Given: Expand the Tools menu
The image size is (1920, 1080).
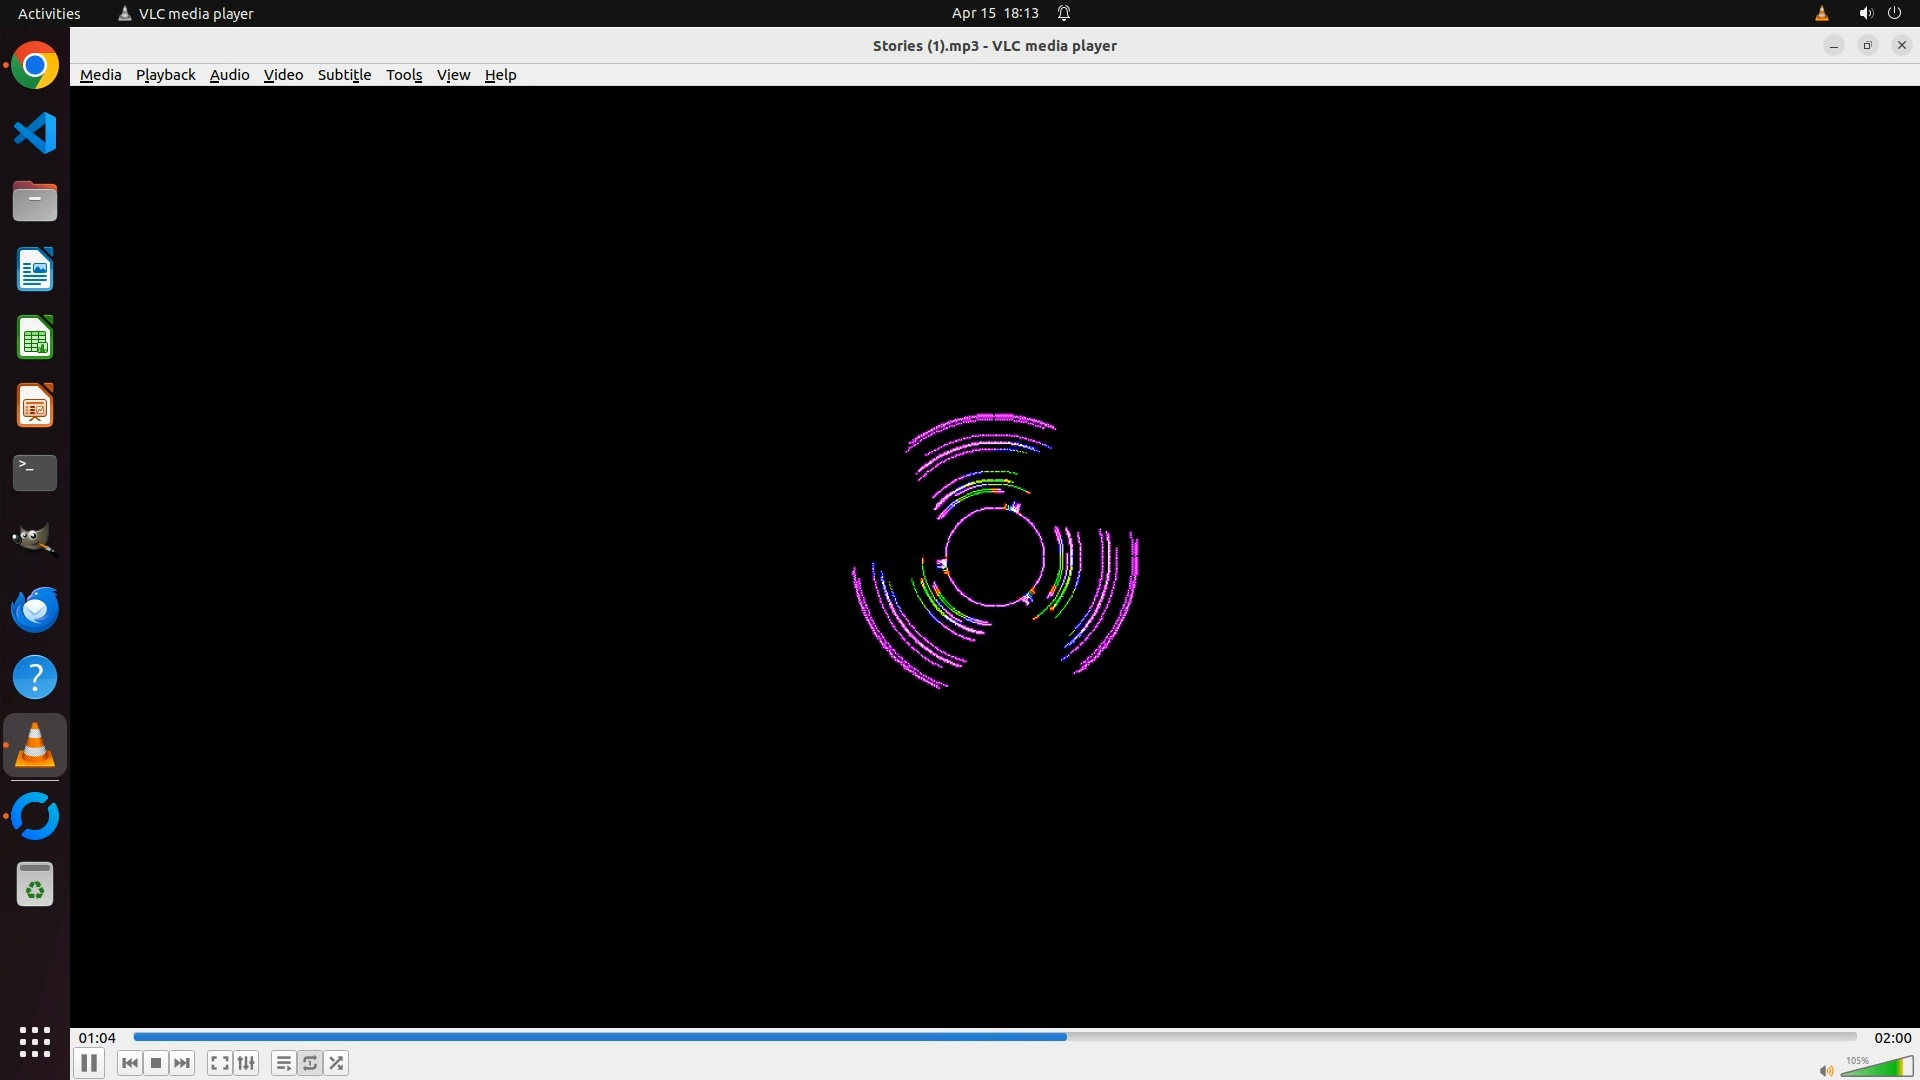Looking at the screenshot, I should pos(404,75).
